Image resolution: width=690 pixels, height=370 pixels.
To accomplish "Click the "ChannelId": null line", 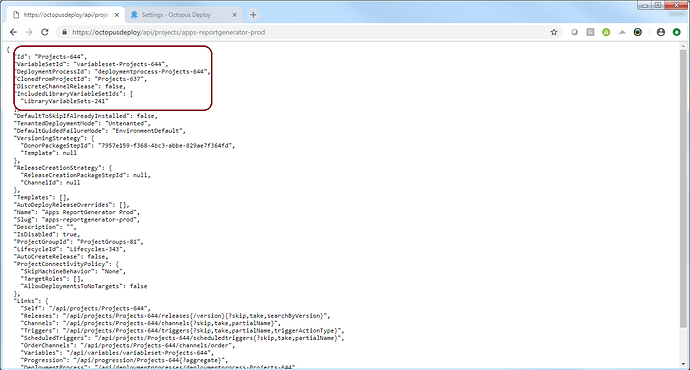I will 51,182.
